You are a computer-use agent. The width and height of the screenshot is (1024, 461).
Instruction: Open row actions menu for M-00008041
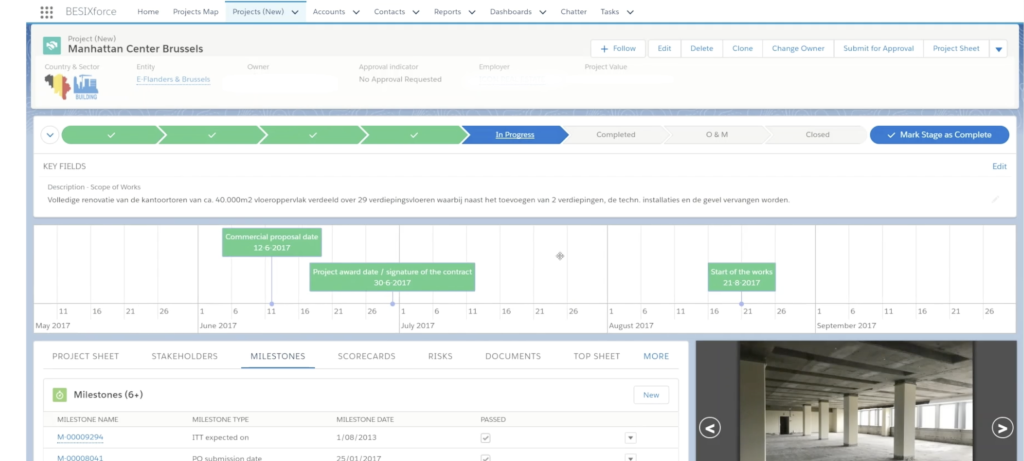(630, 458)
